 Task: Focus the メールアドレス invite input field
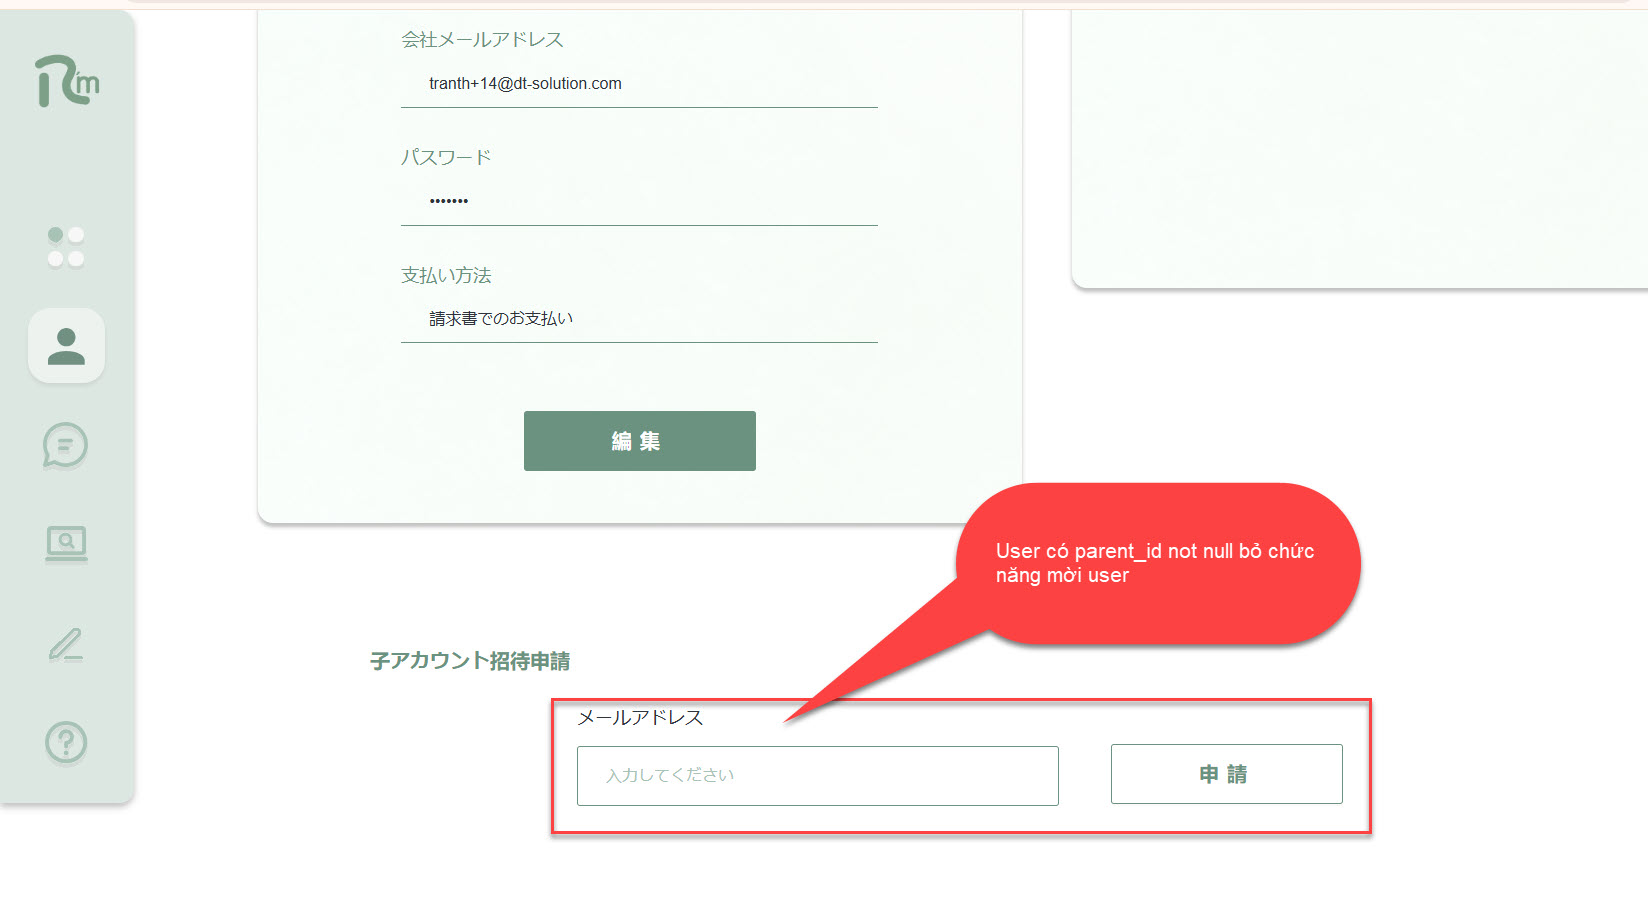tap(817, 776)
